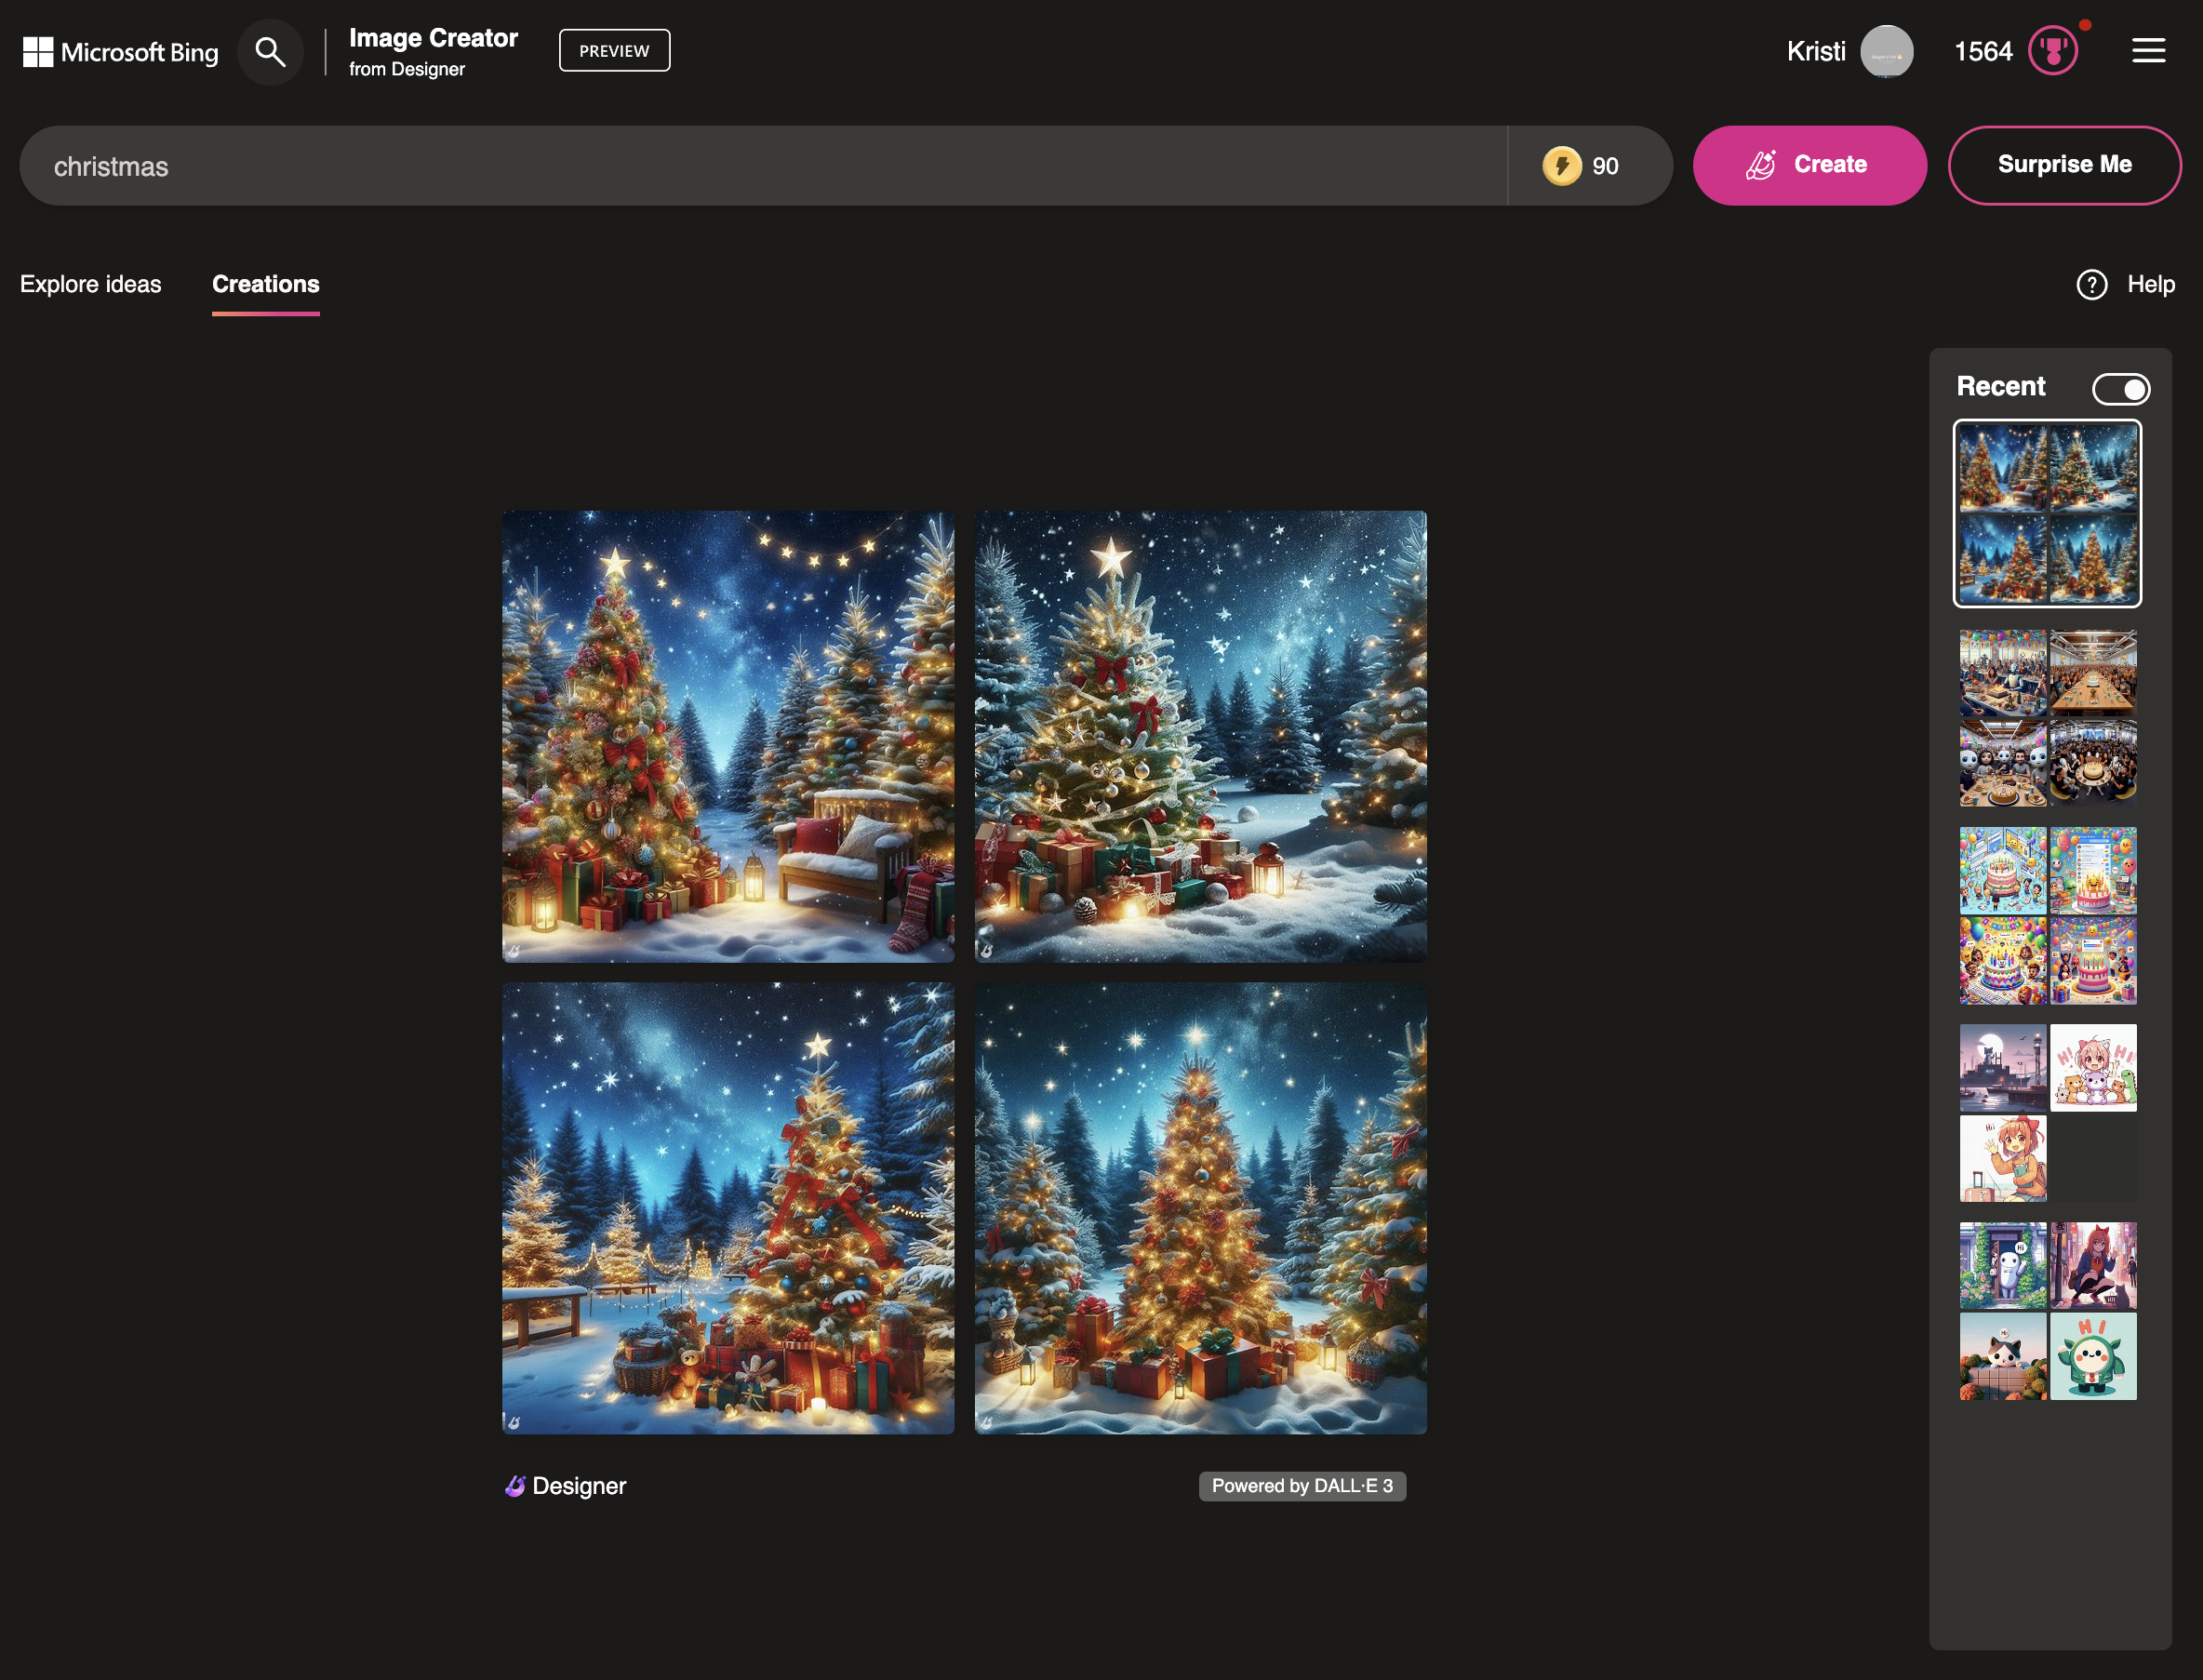Image resolution: width=2203 pixels, height=1680 pixels.
Task: Click the Help icon
Action: tap(2090, 284)
